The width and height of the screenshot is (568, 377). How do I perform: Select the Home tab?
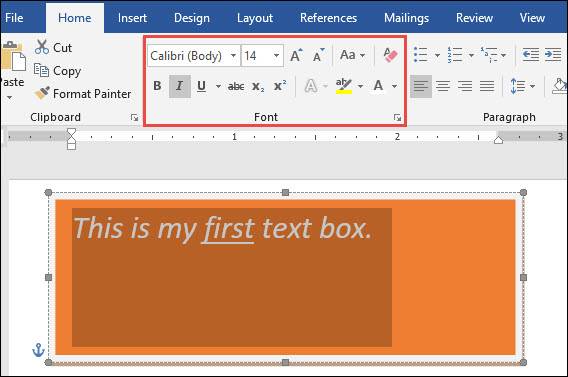pyautogui.click(x=75, y=18)
